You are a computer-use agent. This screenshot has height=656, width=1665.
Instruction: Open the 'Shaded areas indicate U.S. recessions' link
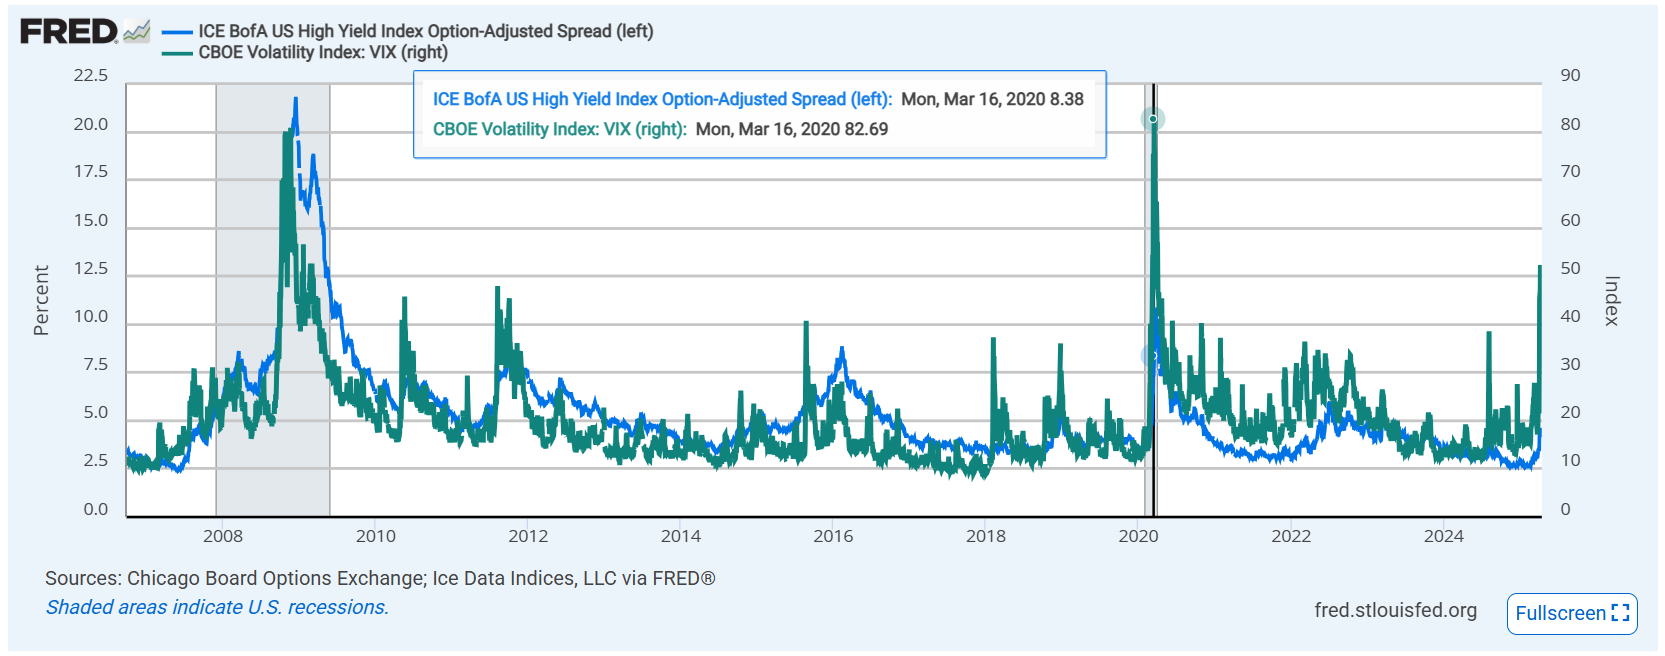pos(217,607)
